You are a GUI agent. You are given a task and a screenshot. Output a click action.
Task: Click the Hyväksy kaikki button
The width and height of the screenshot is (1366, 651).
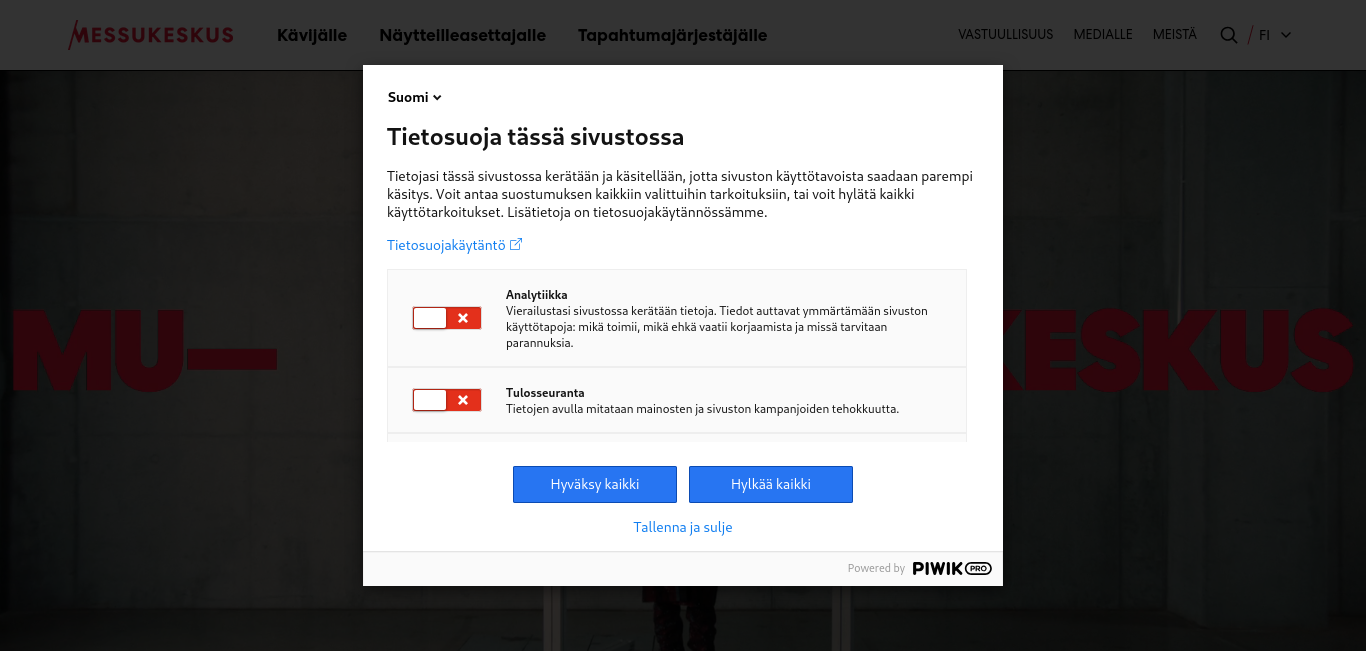(x=595, y=484)
